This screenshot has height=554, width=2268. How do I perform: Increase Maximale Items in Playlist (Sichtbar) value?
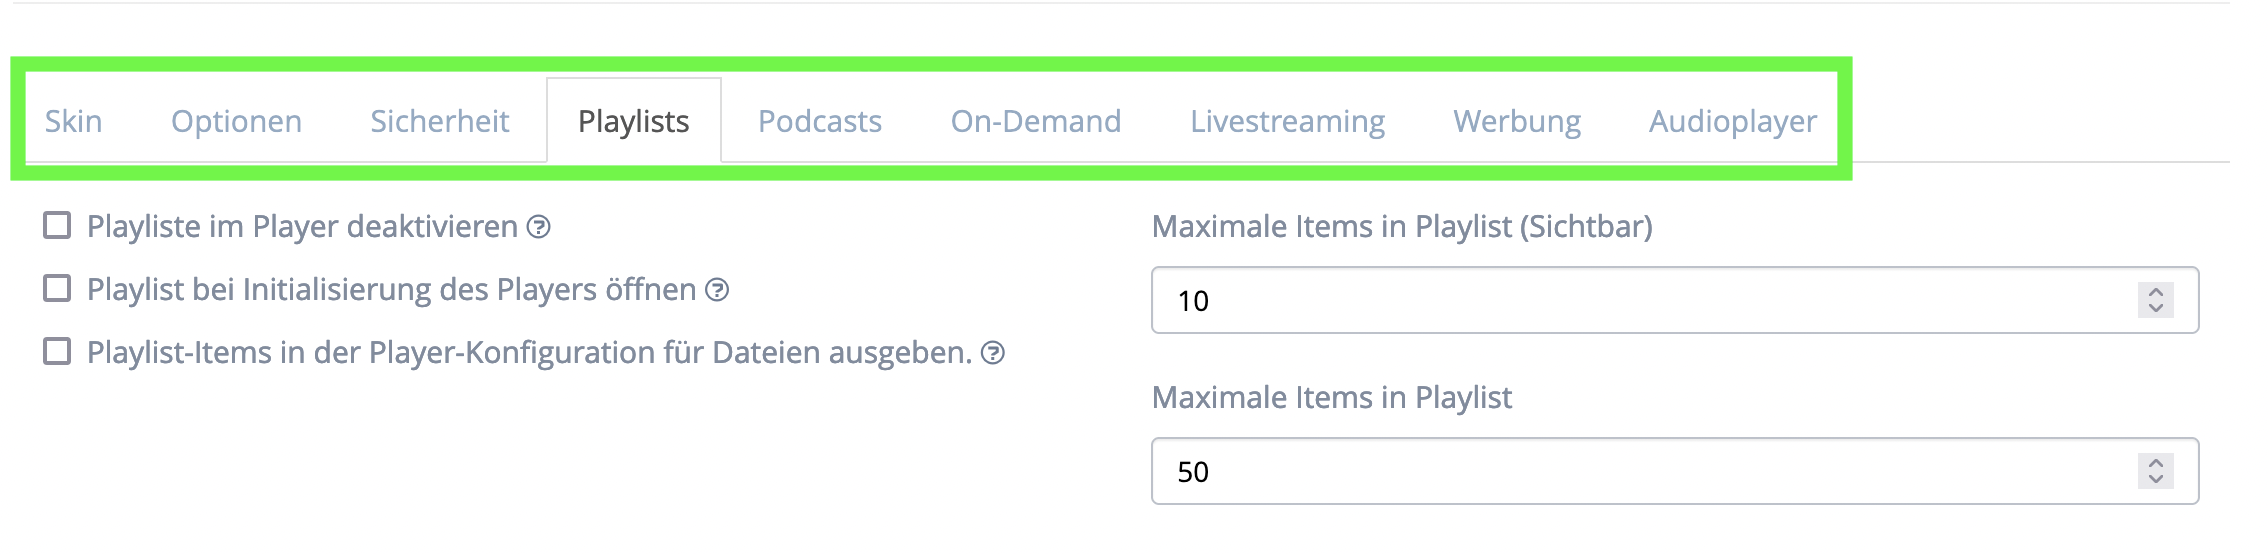pos(2156,292)
